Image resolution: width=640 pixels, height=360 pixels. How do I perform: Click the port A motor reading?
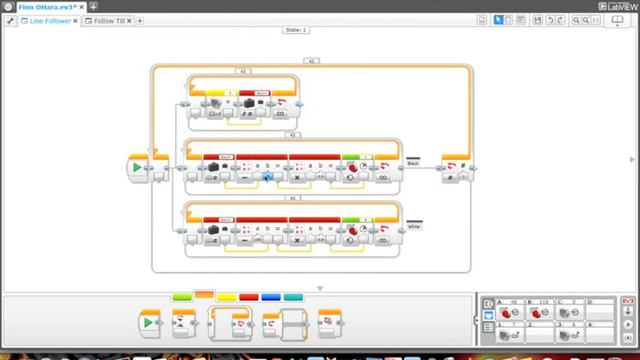[x=509, y=310]
